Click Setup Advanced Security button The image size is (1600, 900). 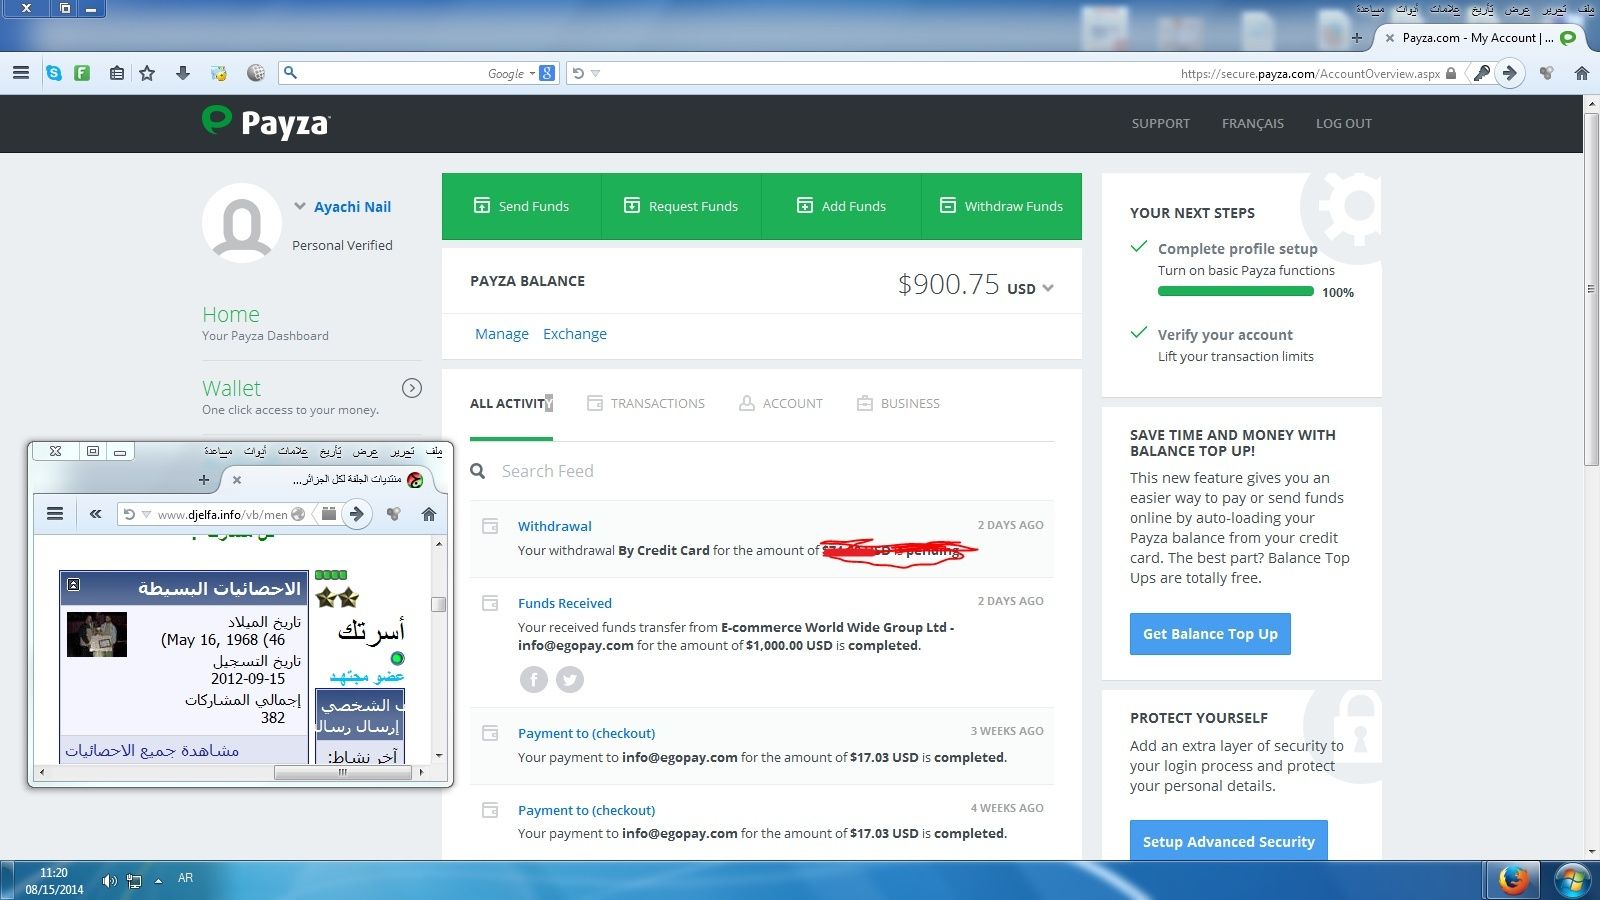(x=1229, y=841)
